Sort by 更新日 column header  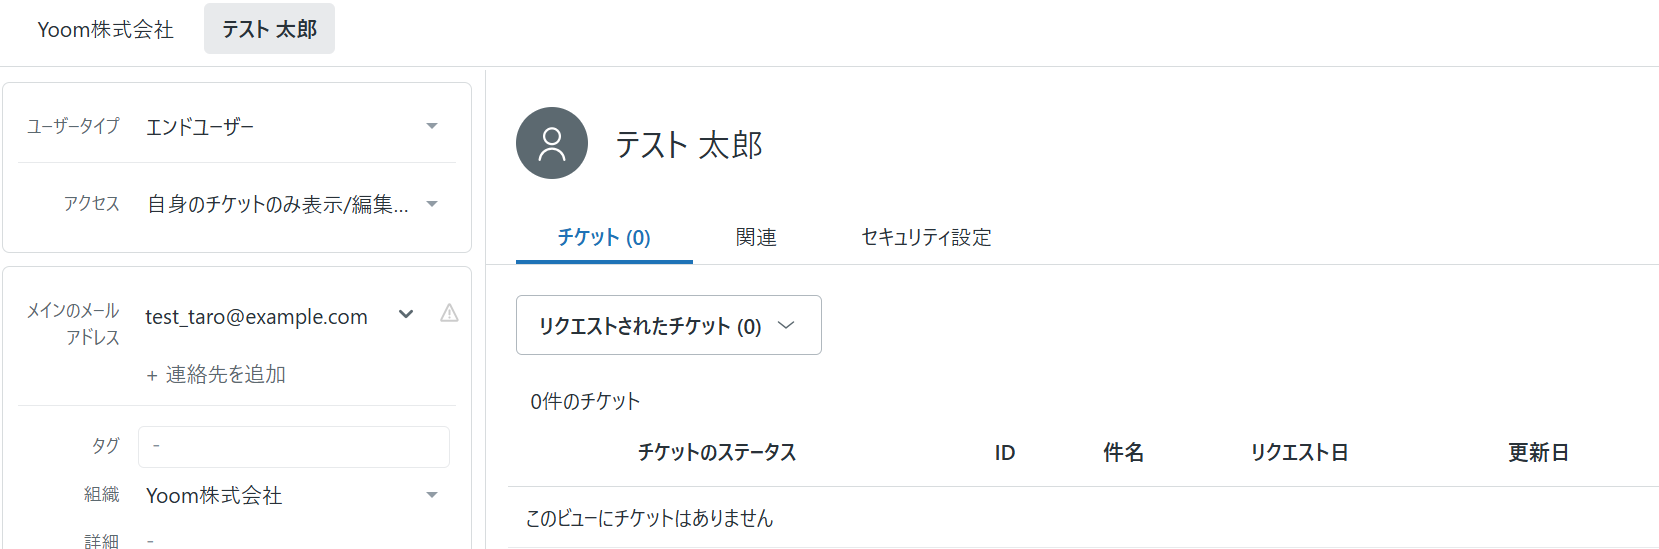[1538, 453]
